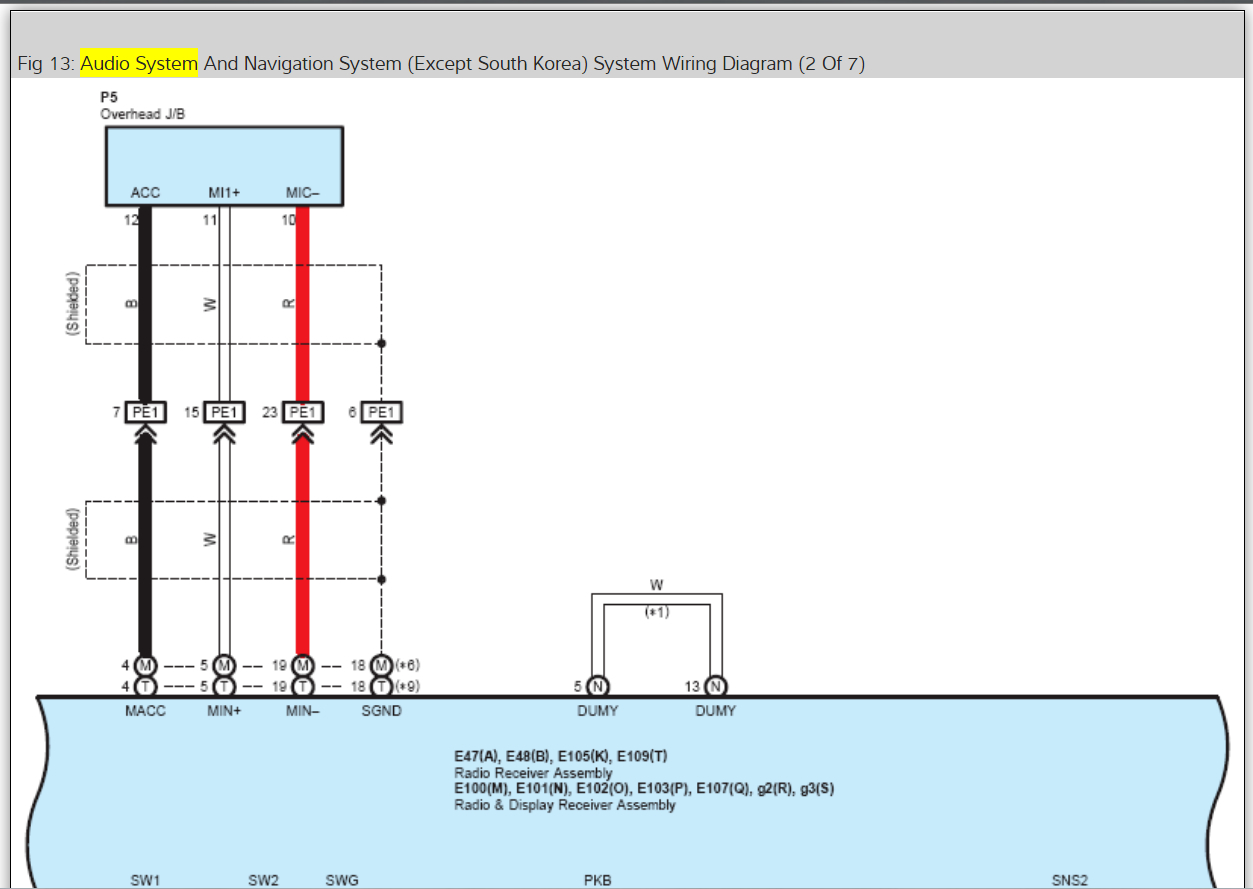Click the "Overhead J/B" component name
Viewport: 1253px width, 889px height.
click(x=142, y=115)
